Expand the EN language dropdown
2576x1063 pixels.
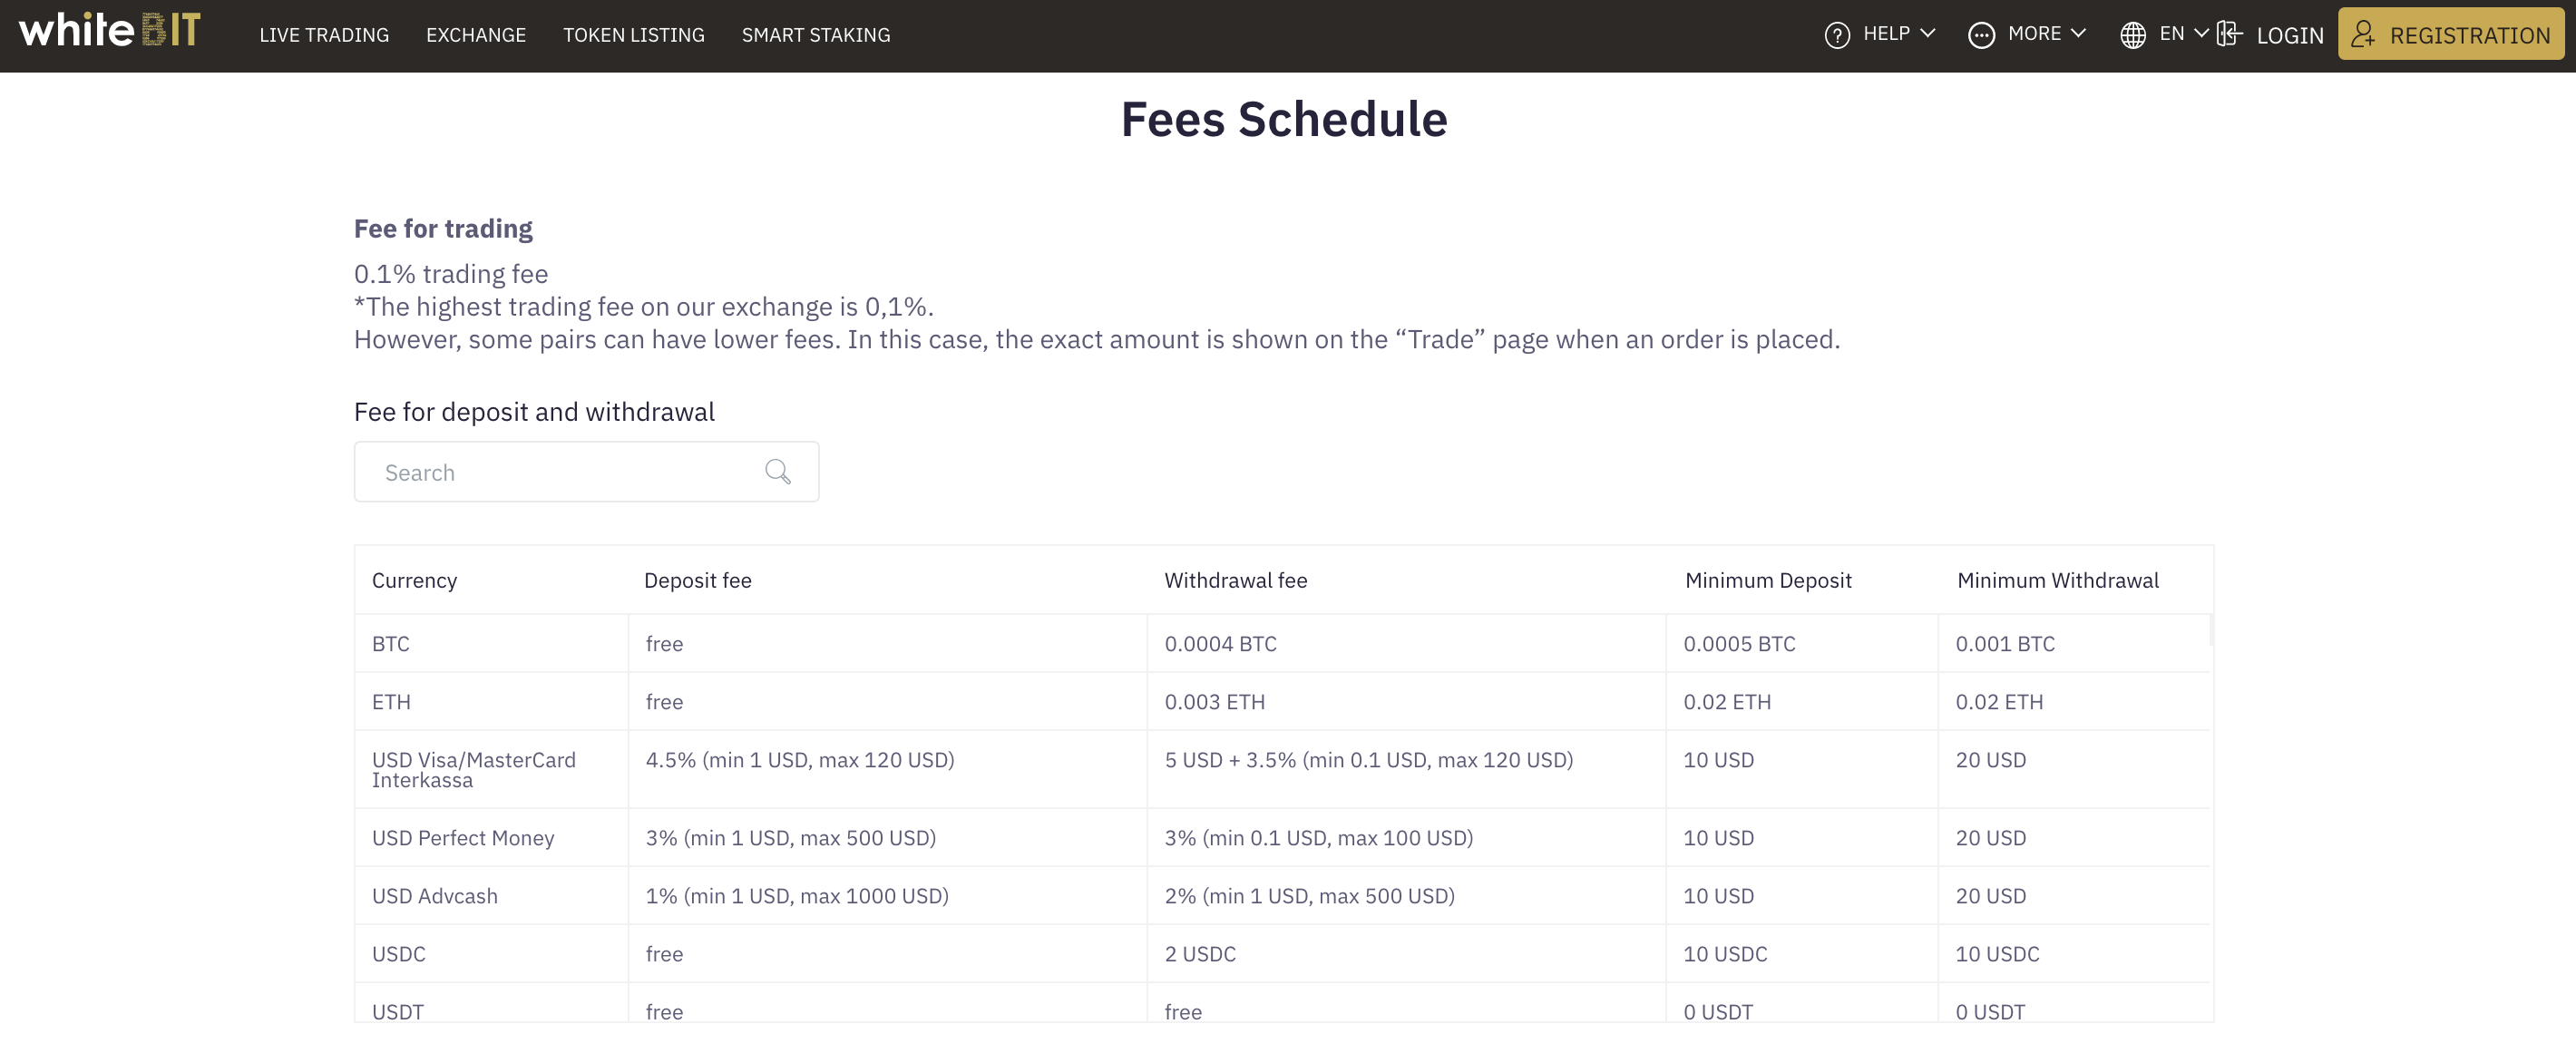click(2162, 34)
